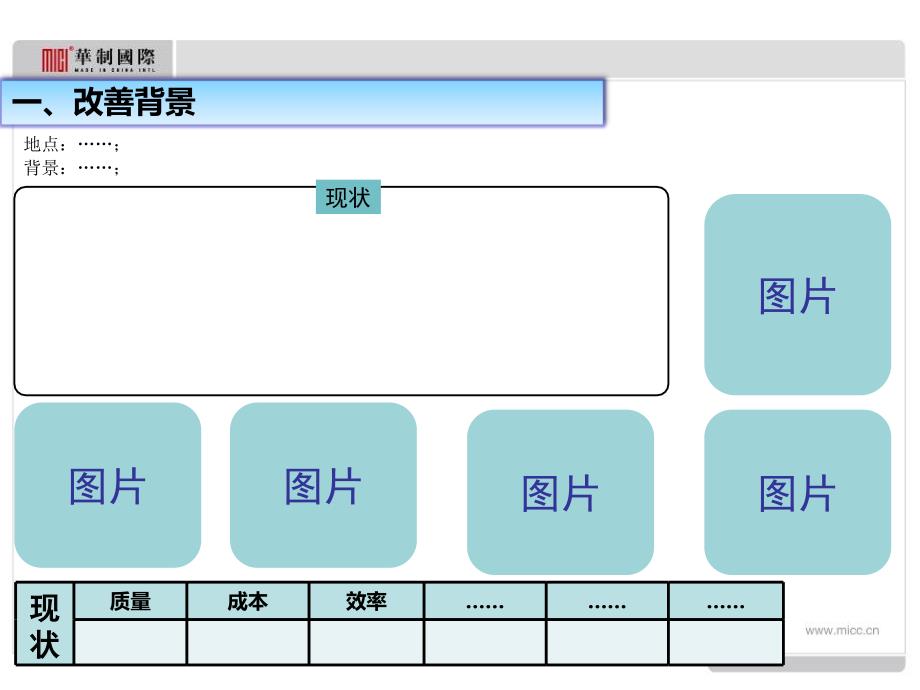The width and height of the screenshot is (920, 690).
Task: Click the empty cell under 成本
Action: coord(248,642)
